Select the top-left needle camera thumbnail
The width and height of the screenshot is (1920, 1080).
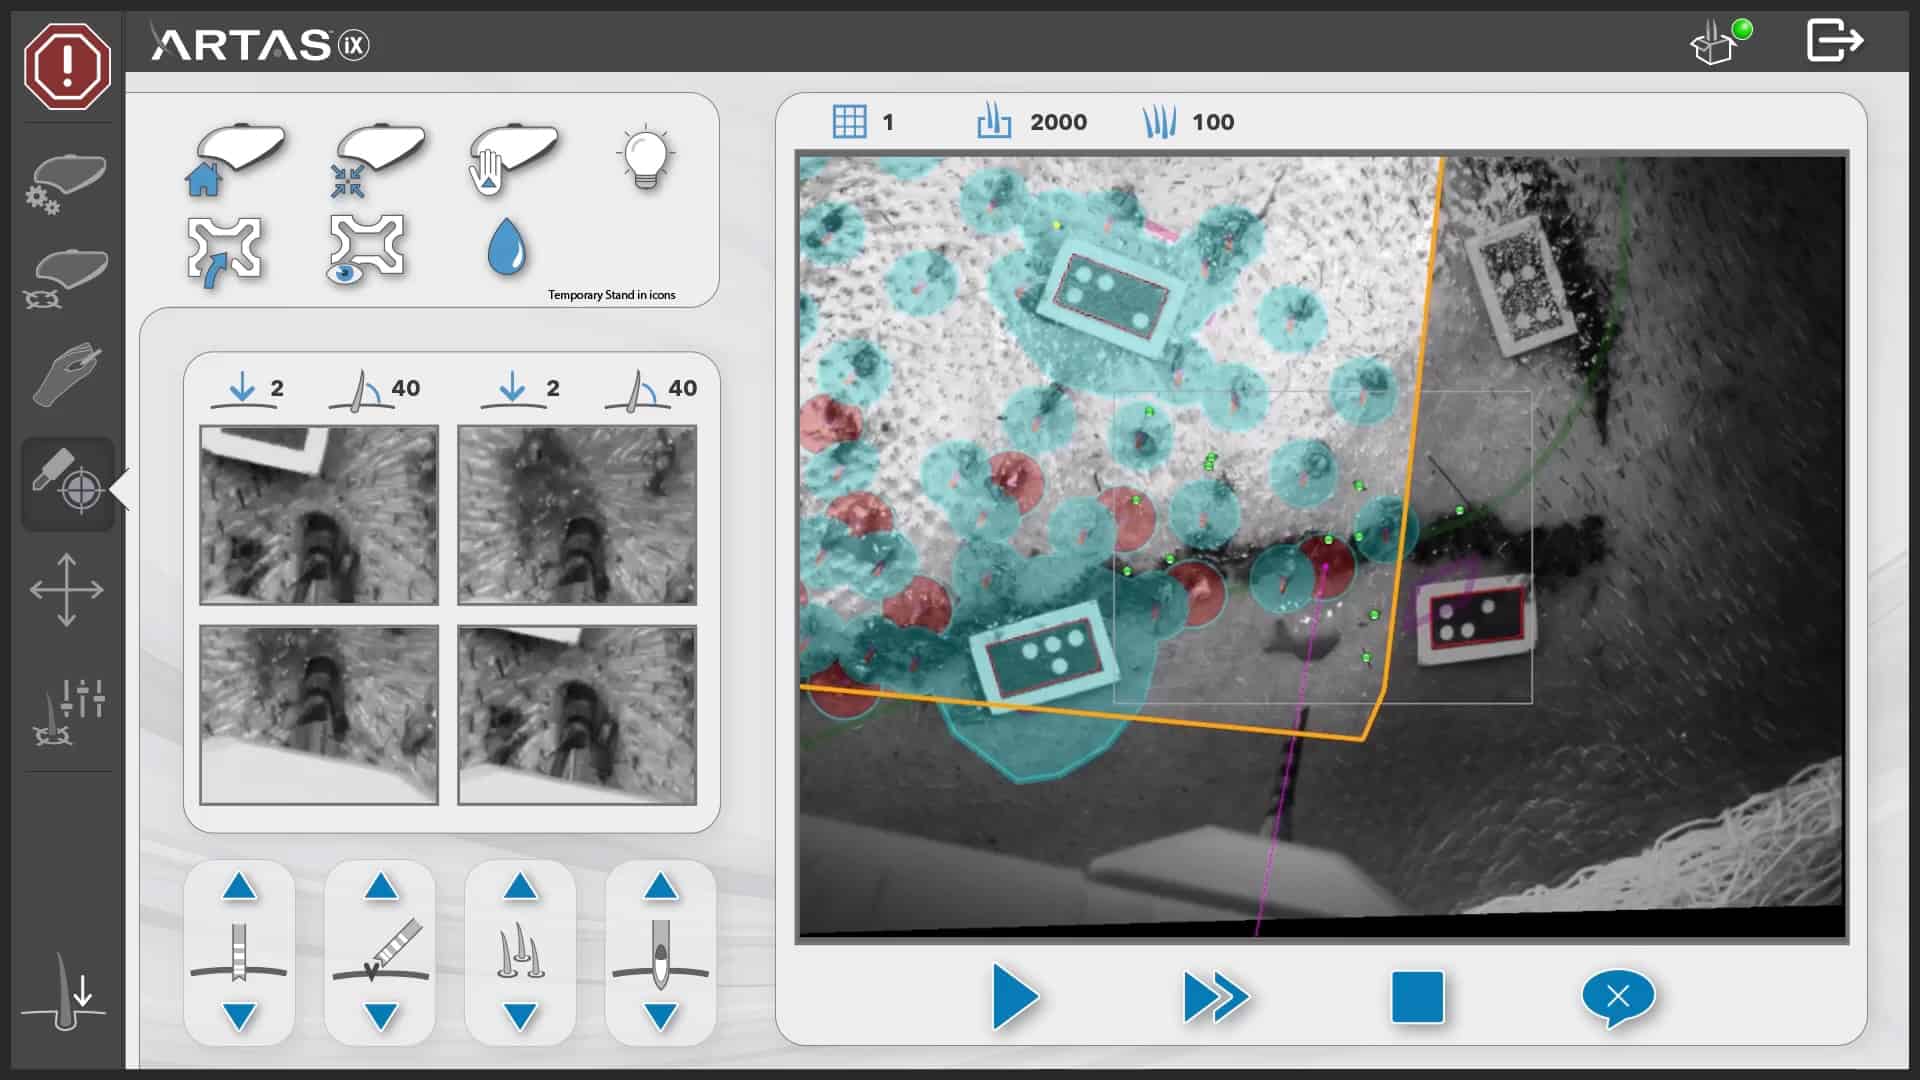point(319,515)
